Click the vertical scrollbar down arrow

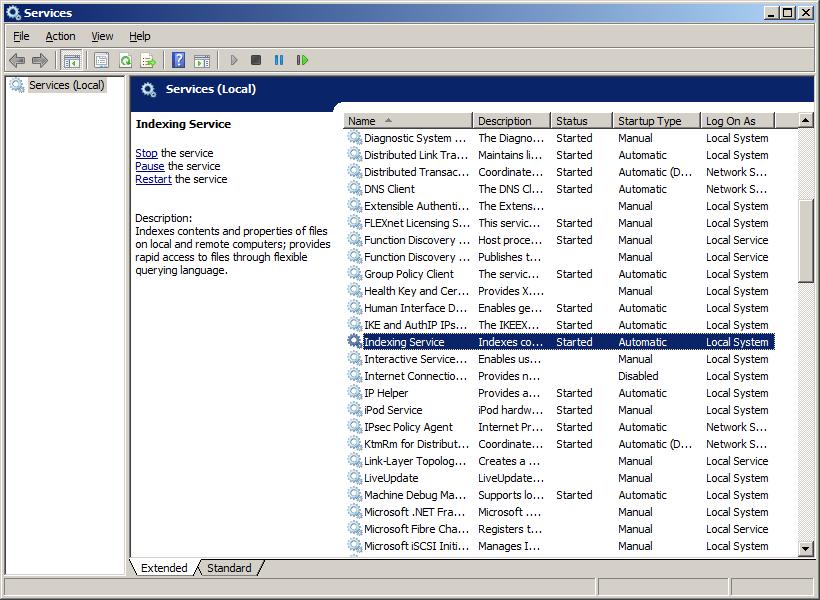[x=803, y=548]
